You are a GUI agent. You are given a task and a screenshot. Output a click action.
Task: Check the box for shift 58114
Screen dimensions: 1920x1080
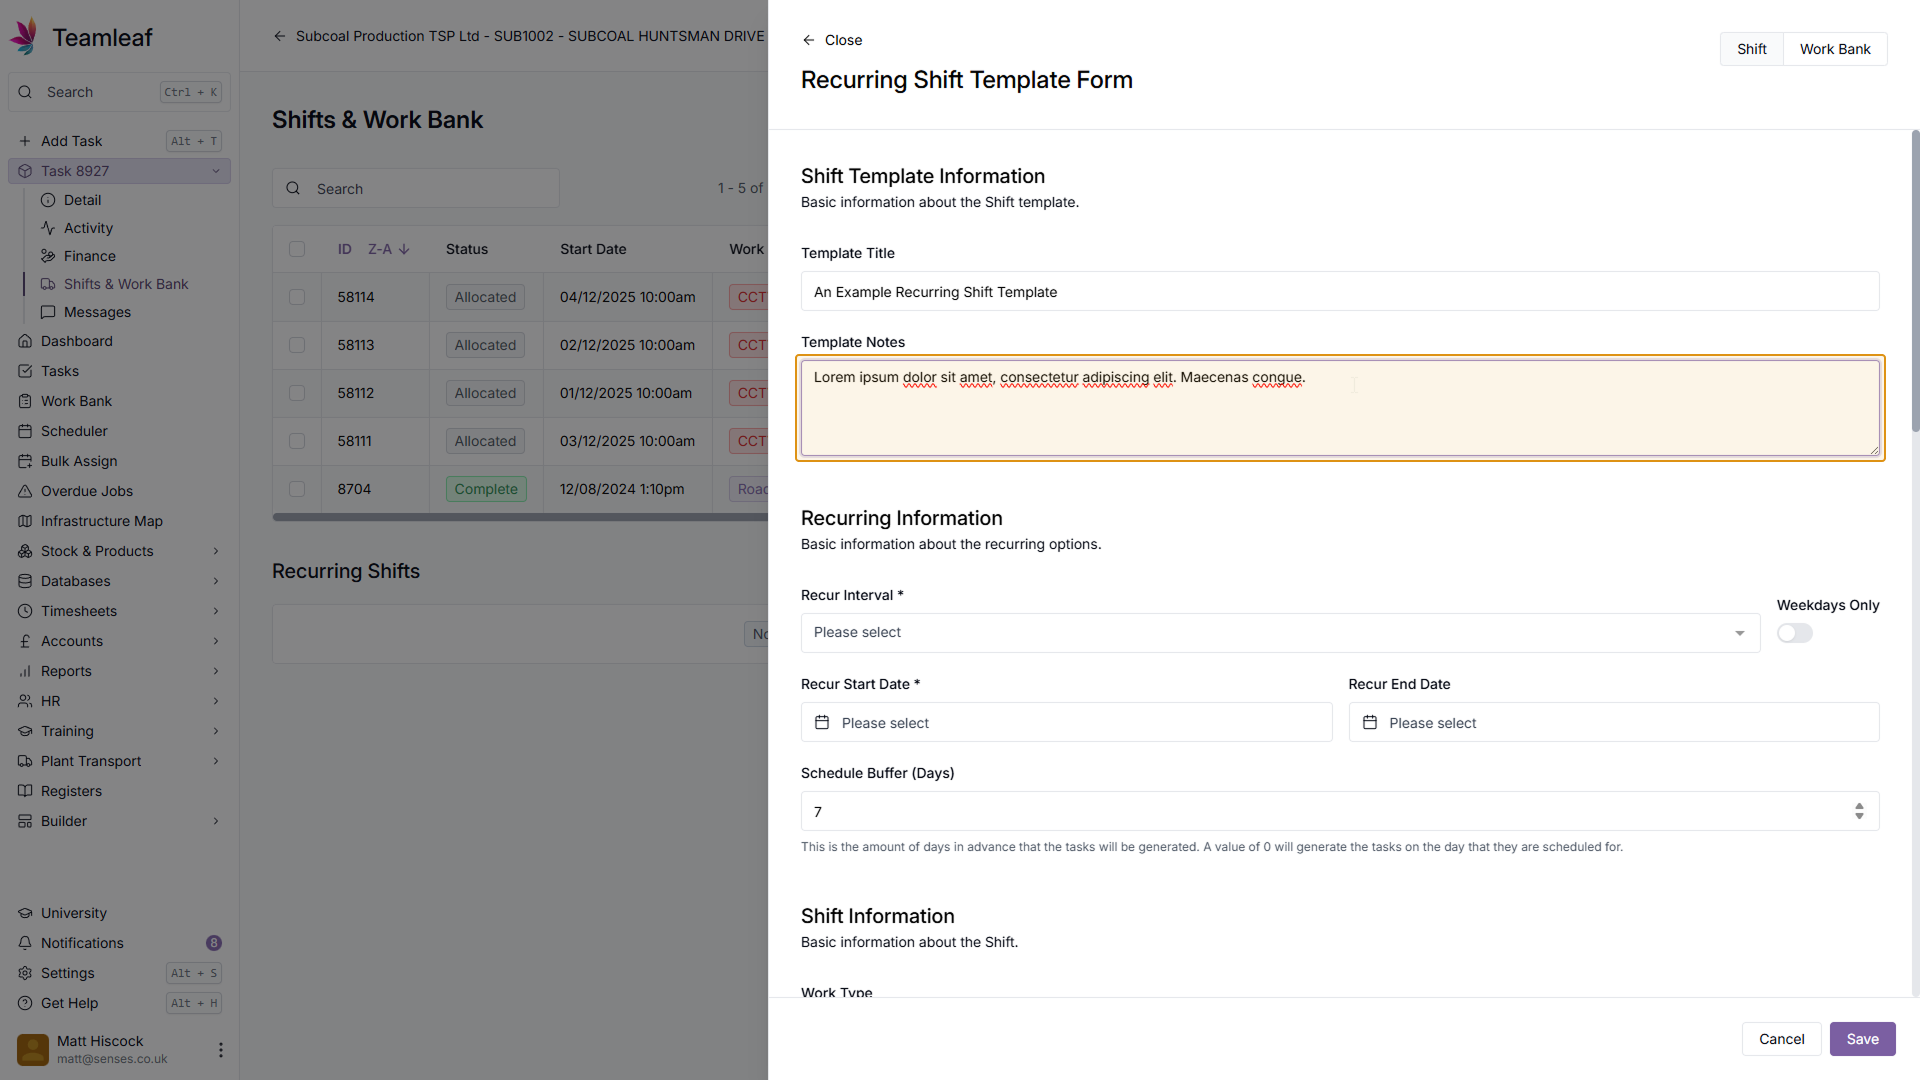[297, 297]
